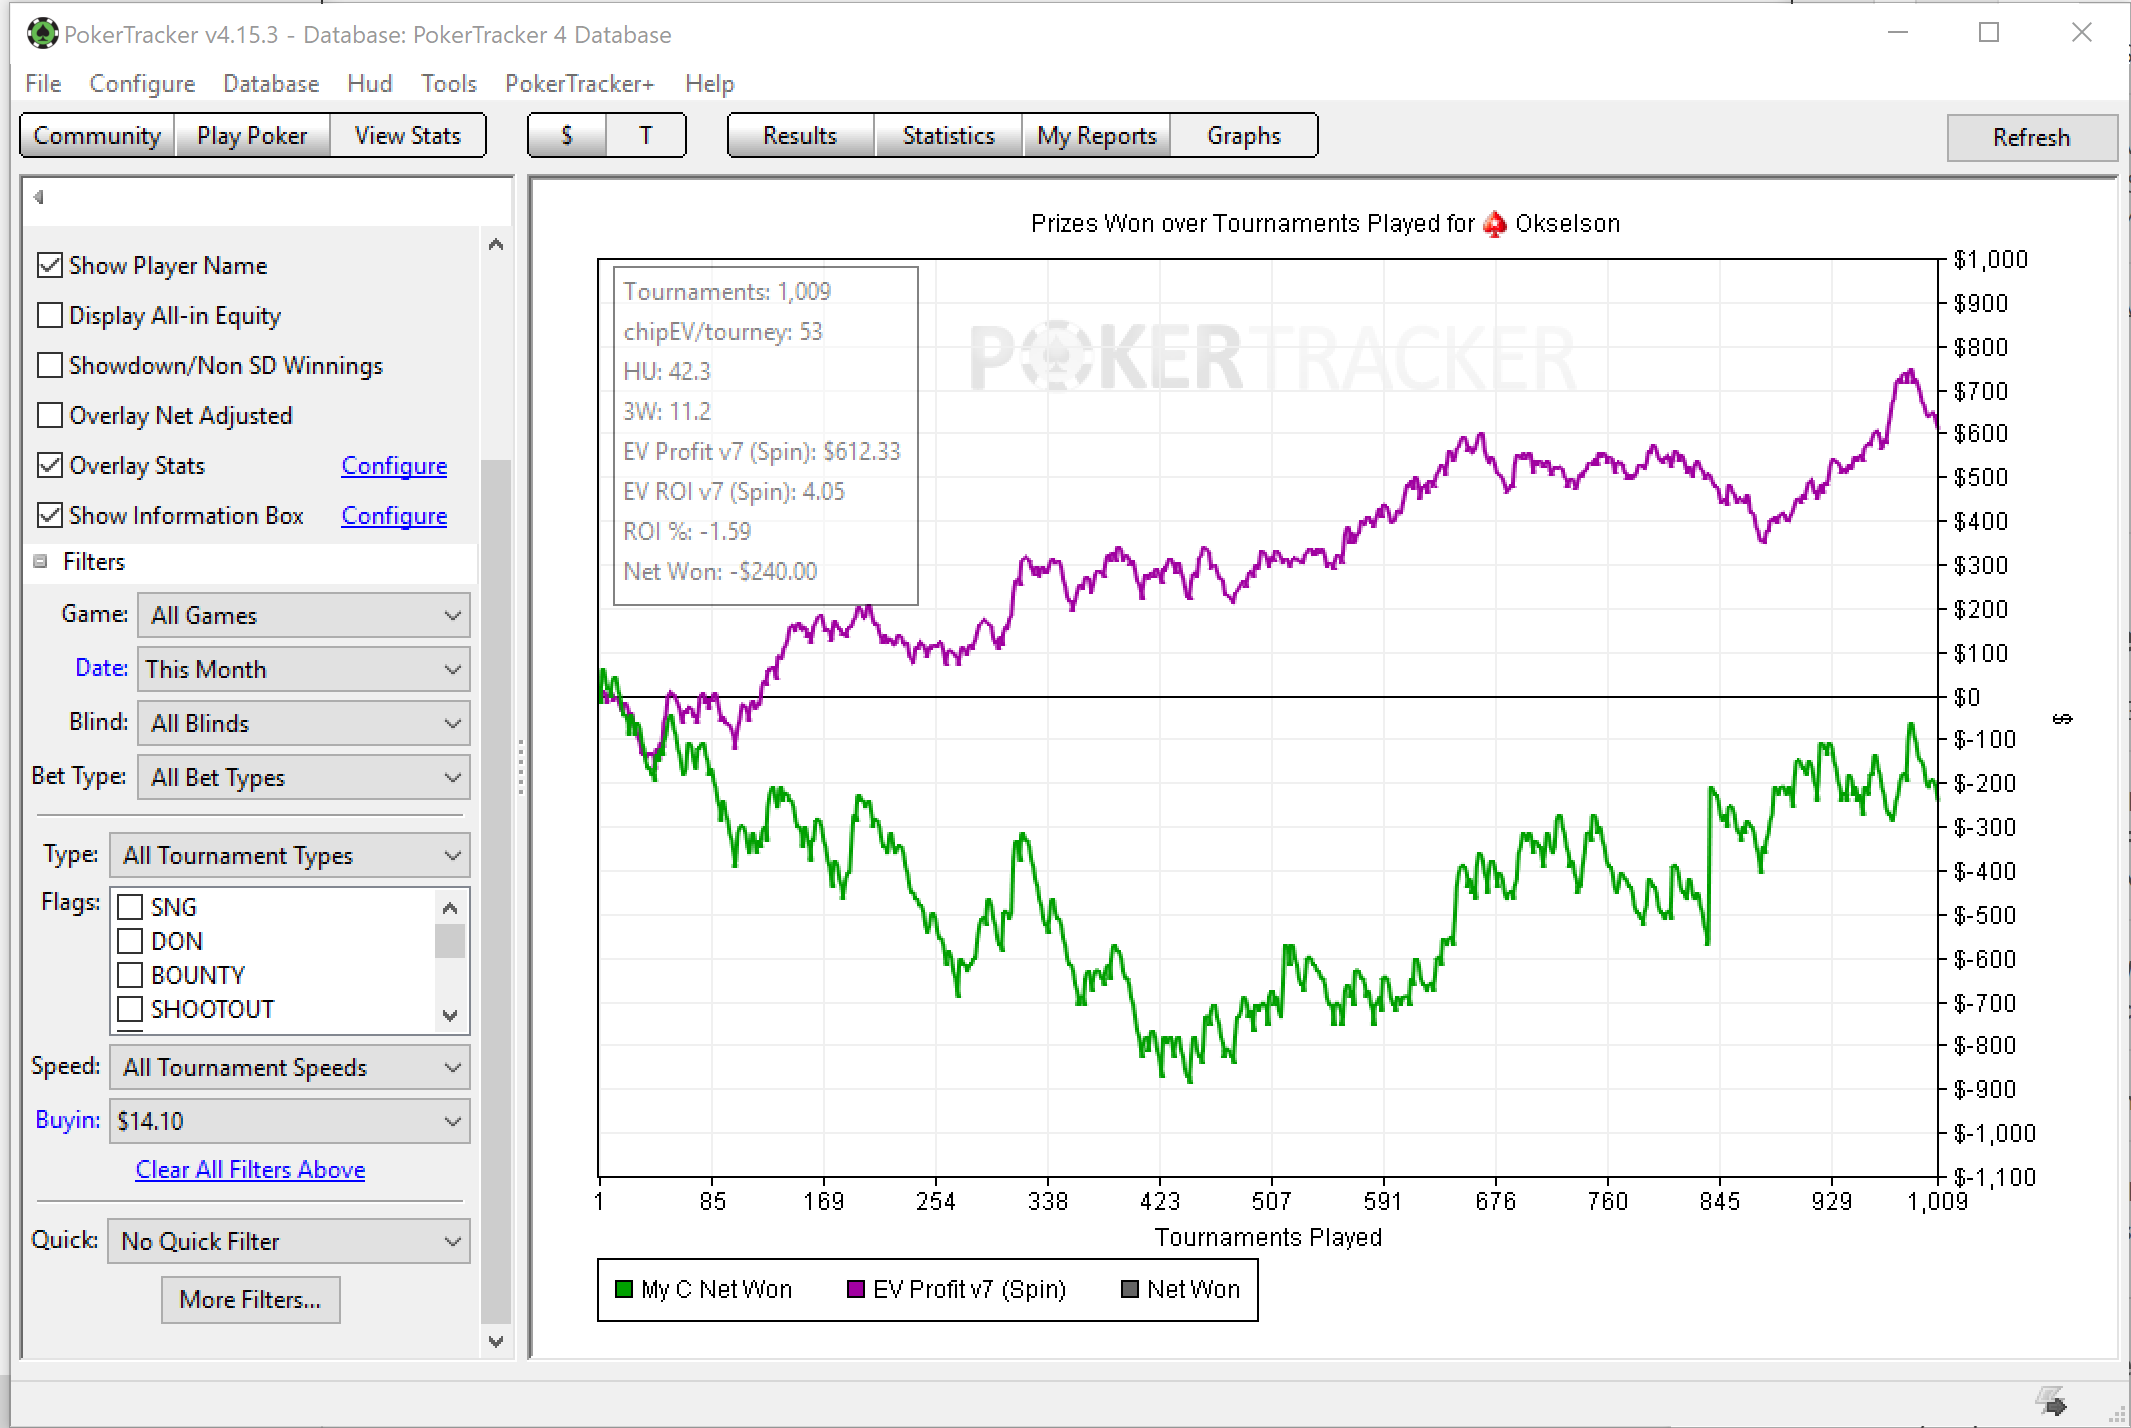Open the Tools menu
Screen dimensions: 2131x1428
(449, 84)
